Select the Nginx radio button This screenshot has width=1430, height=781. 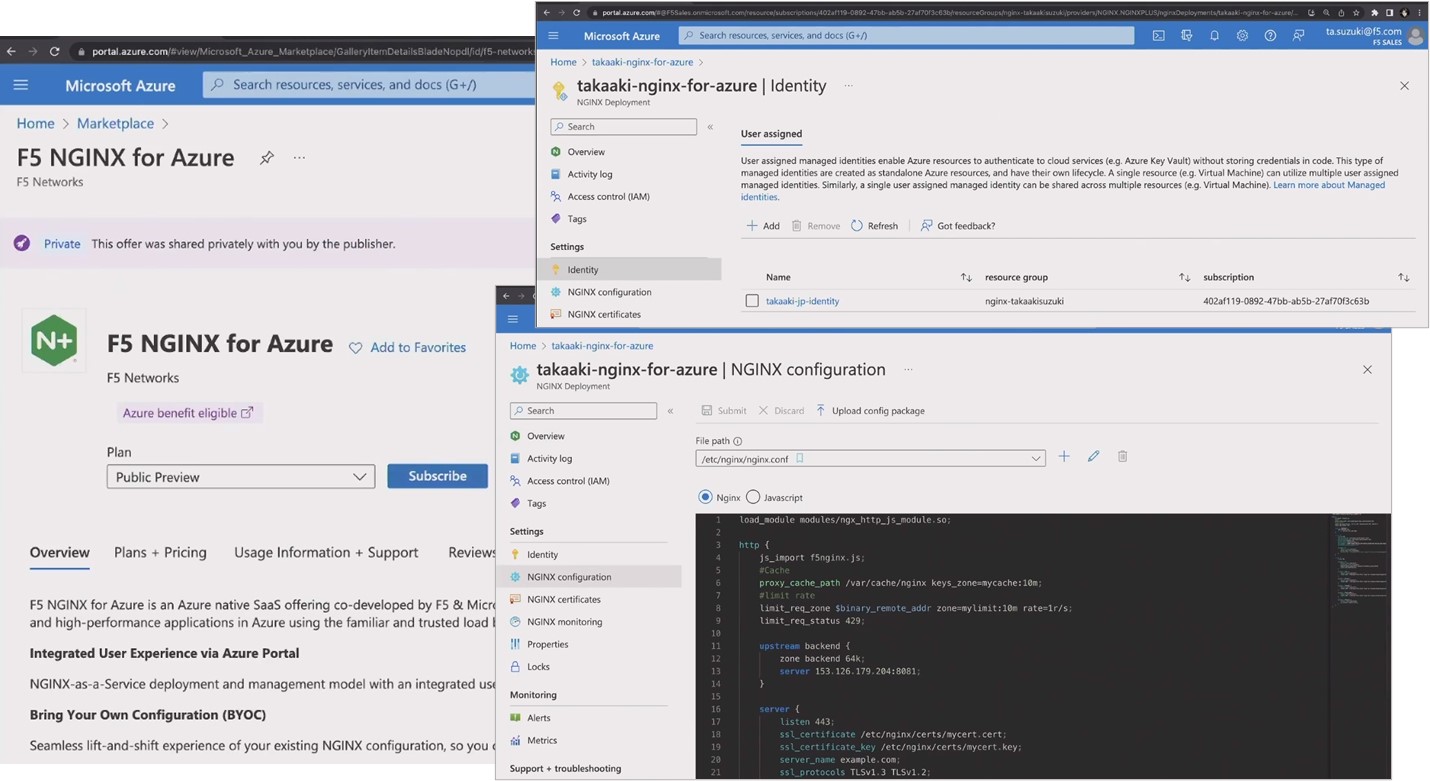pos(705,497)
